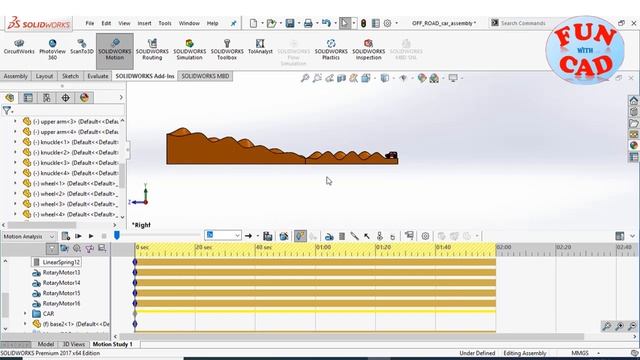
Task: Open the Motion Analysis study type dropdown
Action: pyautogui.click(x=29, y=236)
